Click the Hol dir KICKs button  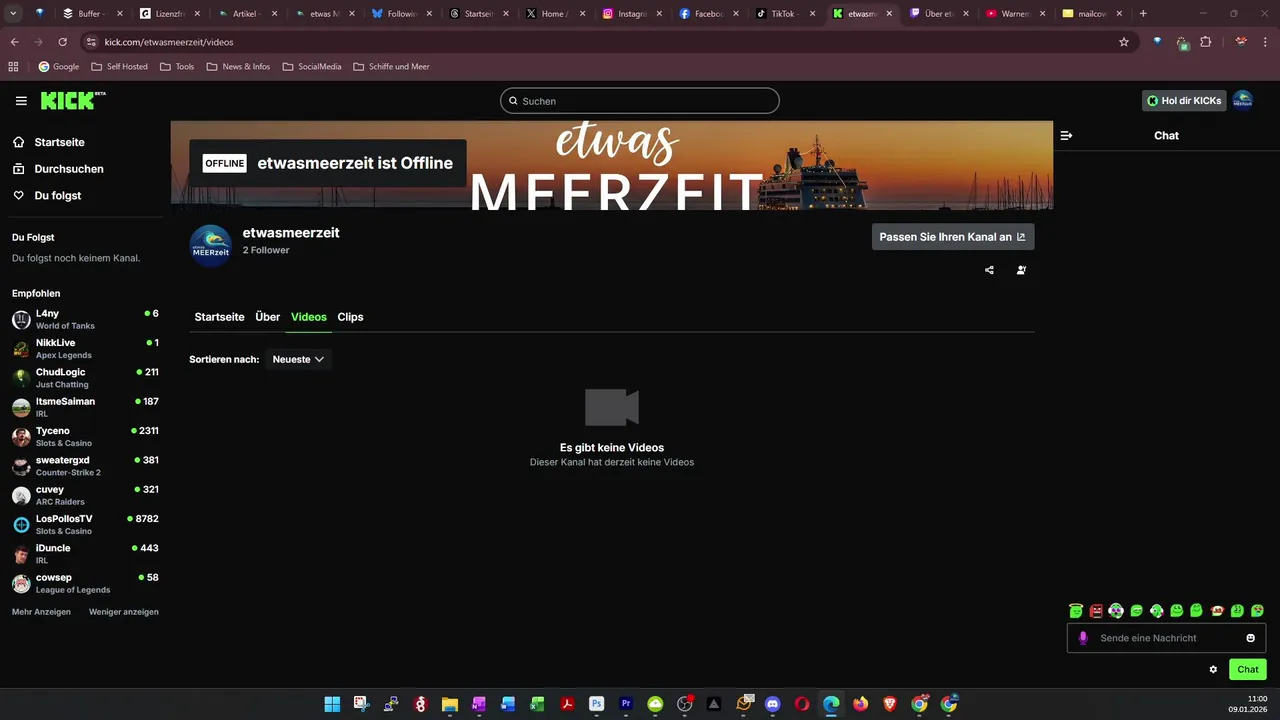tap(1184, 101)
